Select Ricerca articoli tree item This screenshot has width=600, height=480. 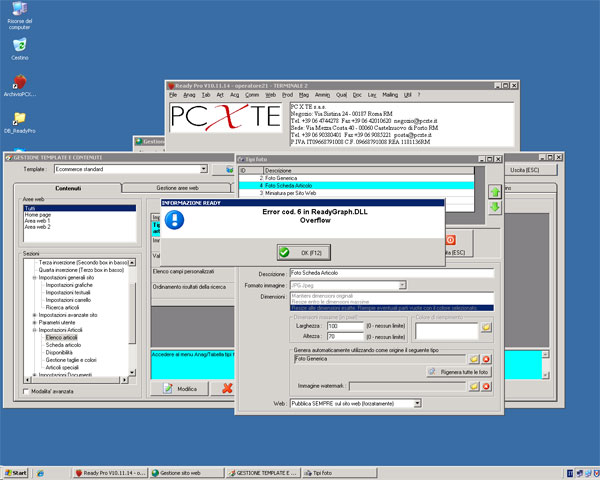(62, 308)
